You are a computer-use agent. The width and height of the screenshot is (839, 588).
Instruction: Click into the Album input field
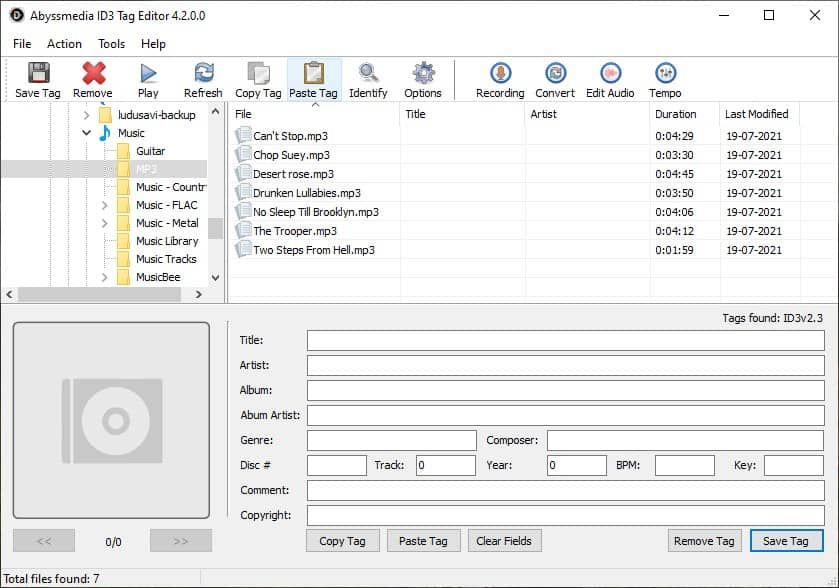point(566,390)
